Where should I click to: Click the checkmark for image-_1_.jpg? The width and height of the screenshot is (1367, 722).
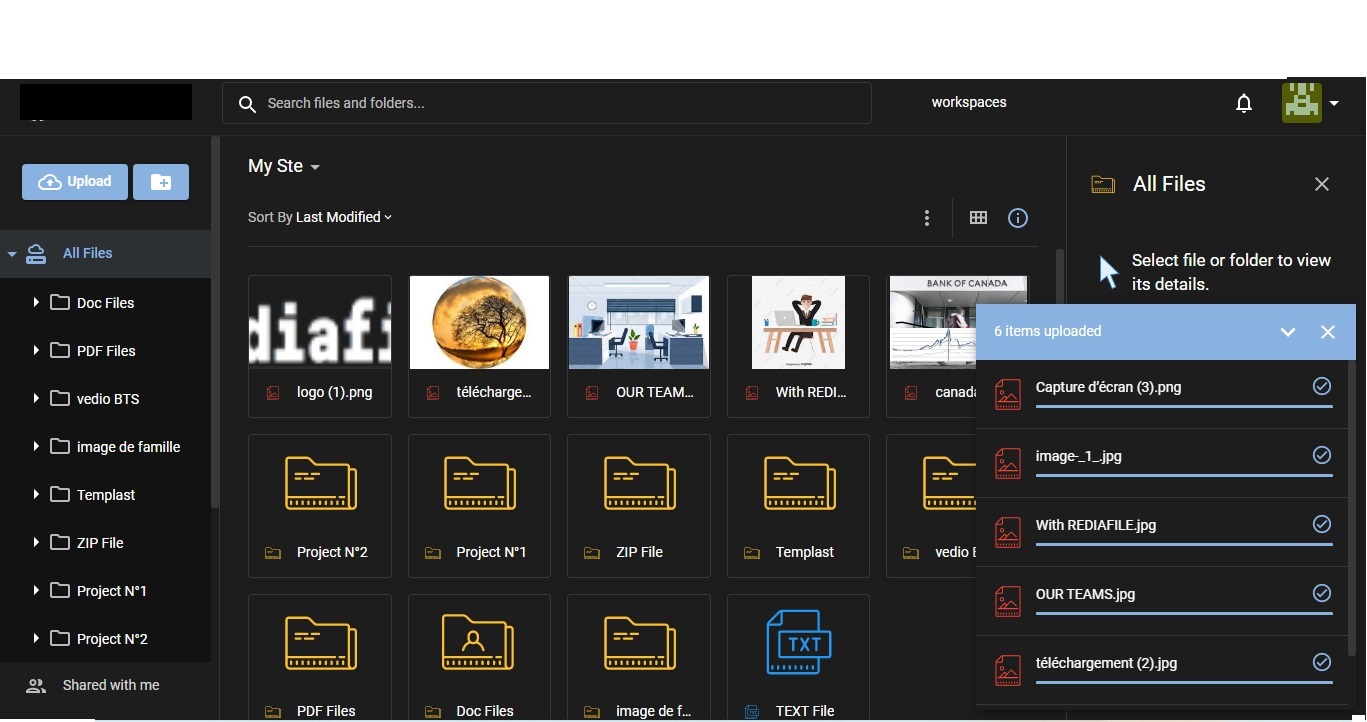click(1322, 455)
